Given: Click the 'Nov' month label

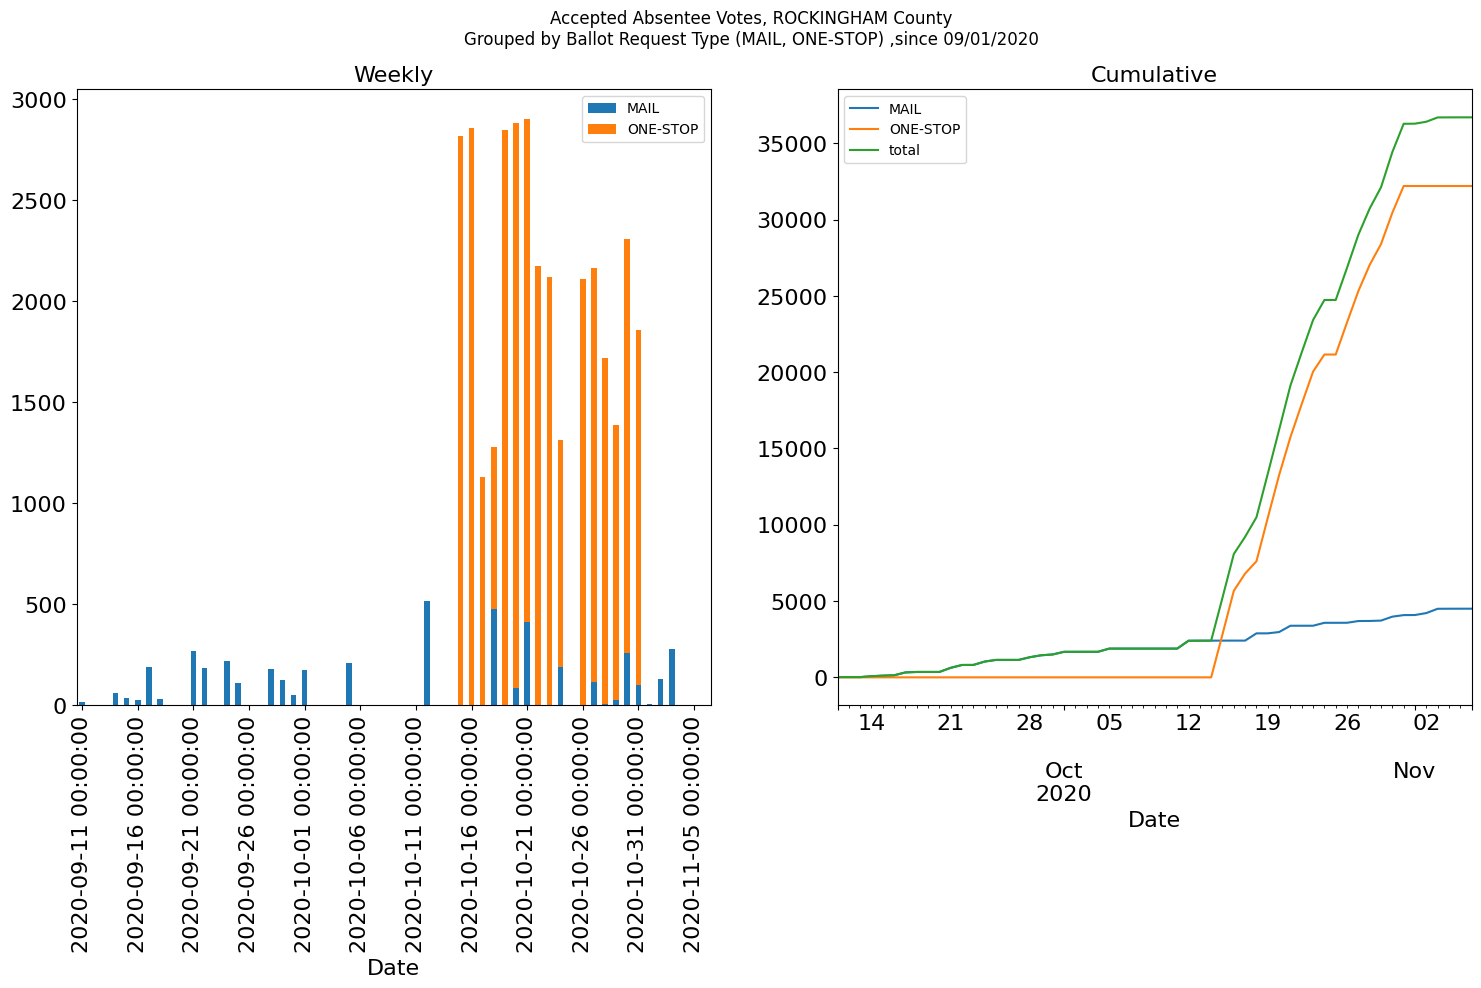Looking at the screenshot, I should pos(1414,771).
